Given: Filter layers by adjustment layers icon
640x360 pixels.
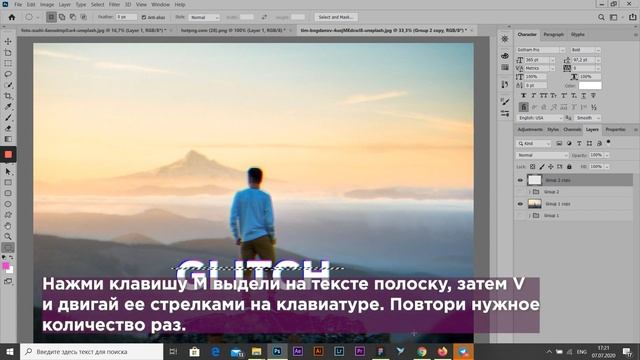Looking at the screenshot, I should click(x=569, y=144).
